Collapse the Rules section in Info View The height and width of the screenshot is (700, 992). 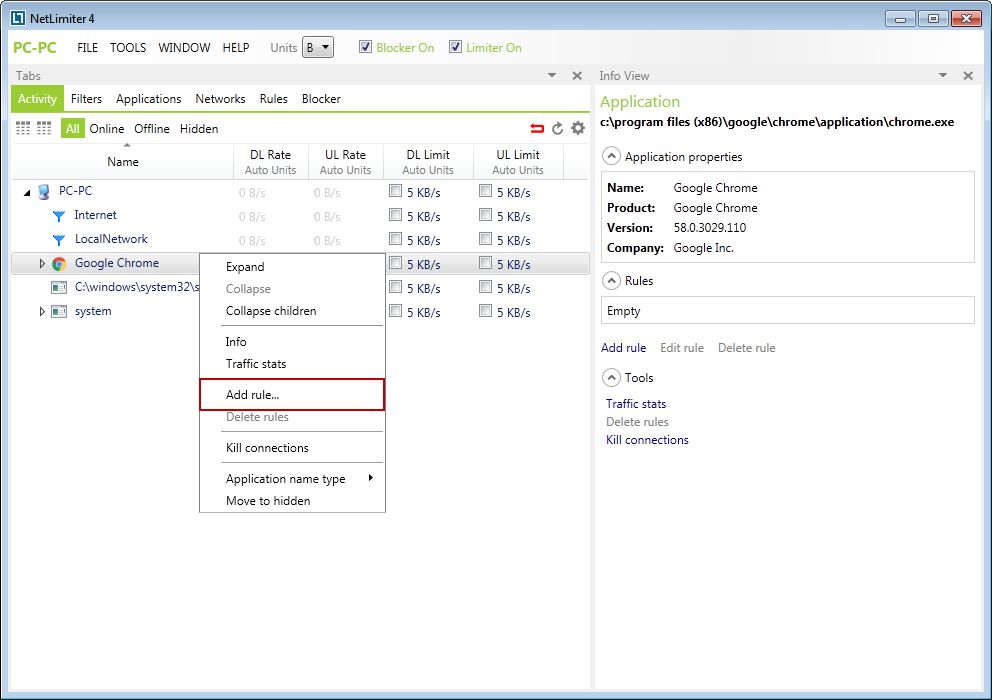[x=611, y=280]
